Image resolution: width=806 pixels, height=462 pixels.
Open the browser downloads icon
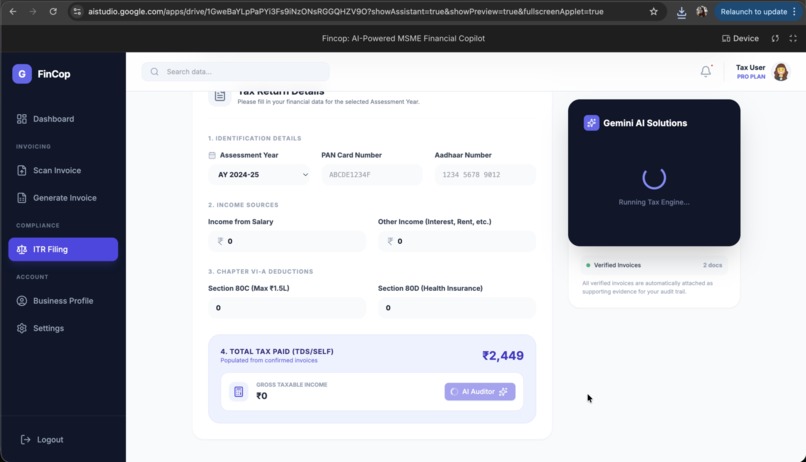[681, 12]
